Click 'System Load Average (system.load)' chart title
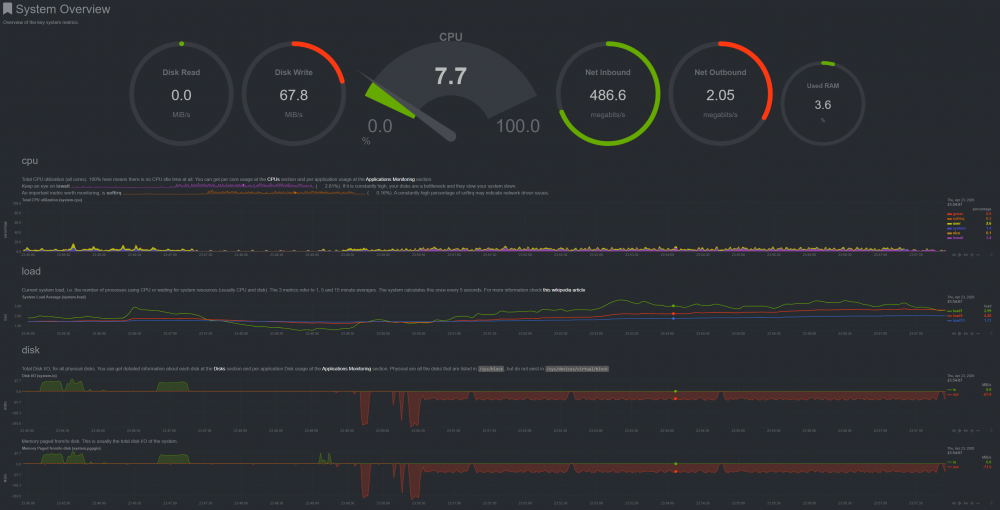 (53, 296)
